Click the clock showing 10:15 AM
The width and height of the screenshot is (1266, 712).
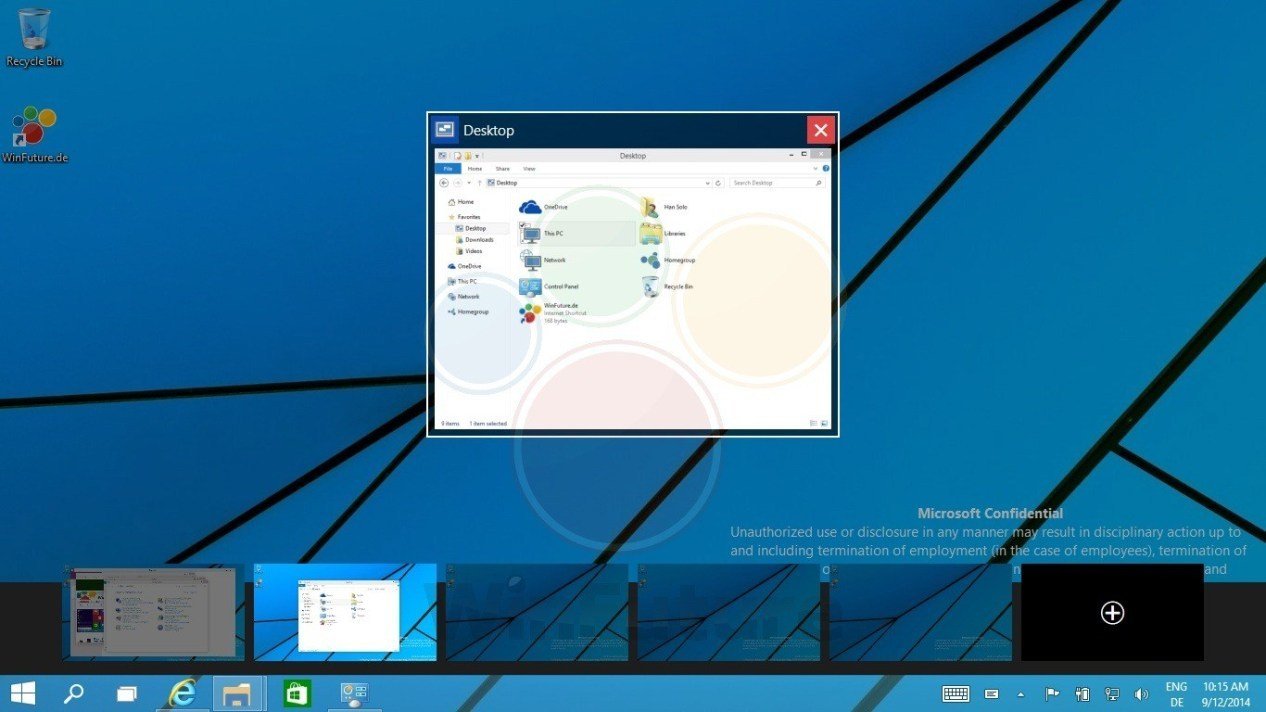pos(1226,694)
